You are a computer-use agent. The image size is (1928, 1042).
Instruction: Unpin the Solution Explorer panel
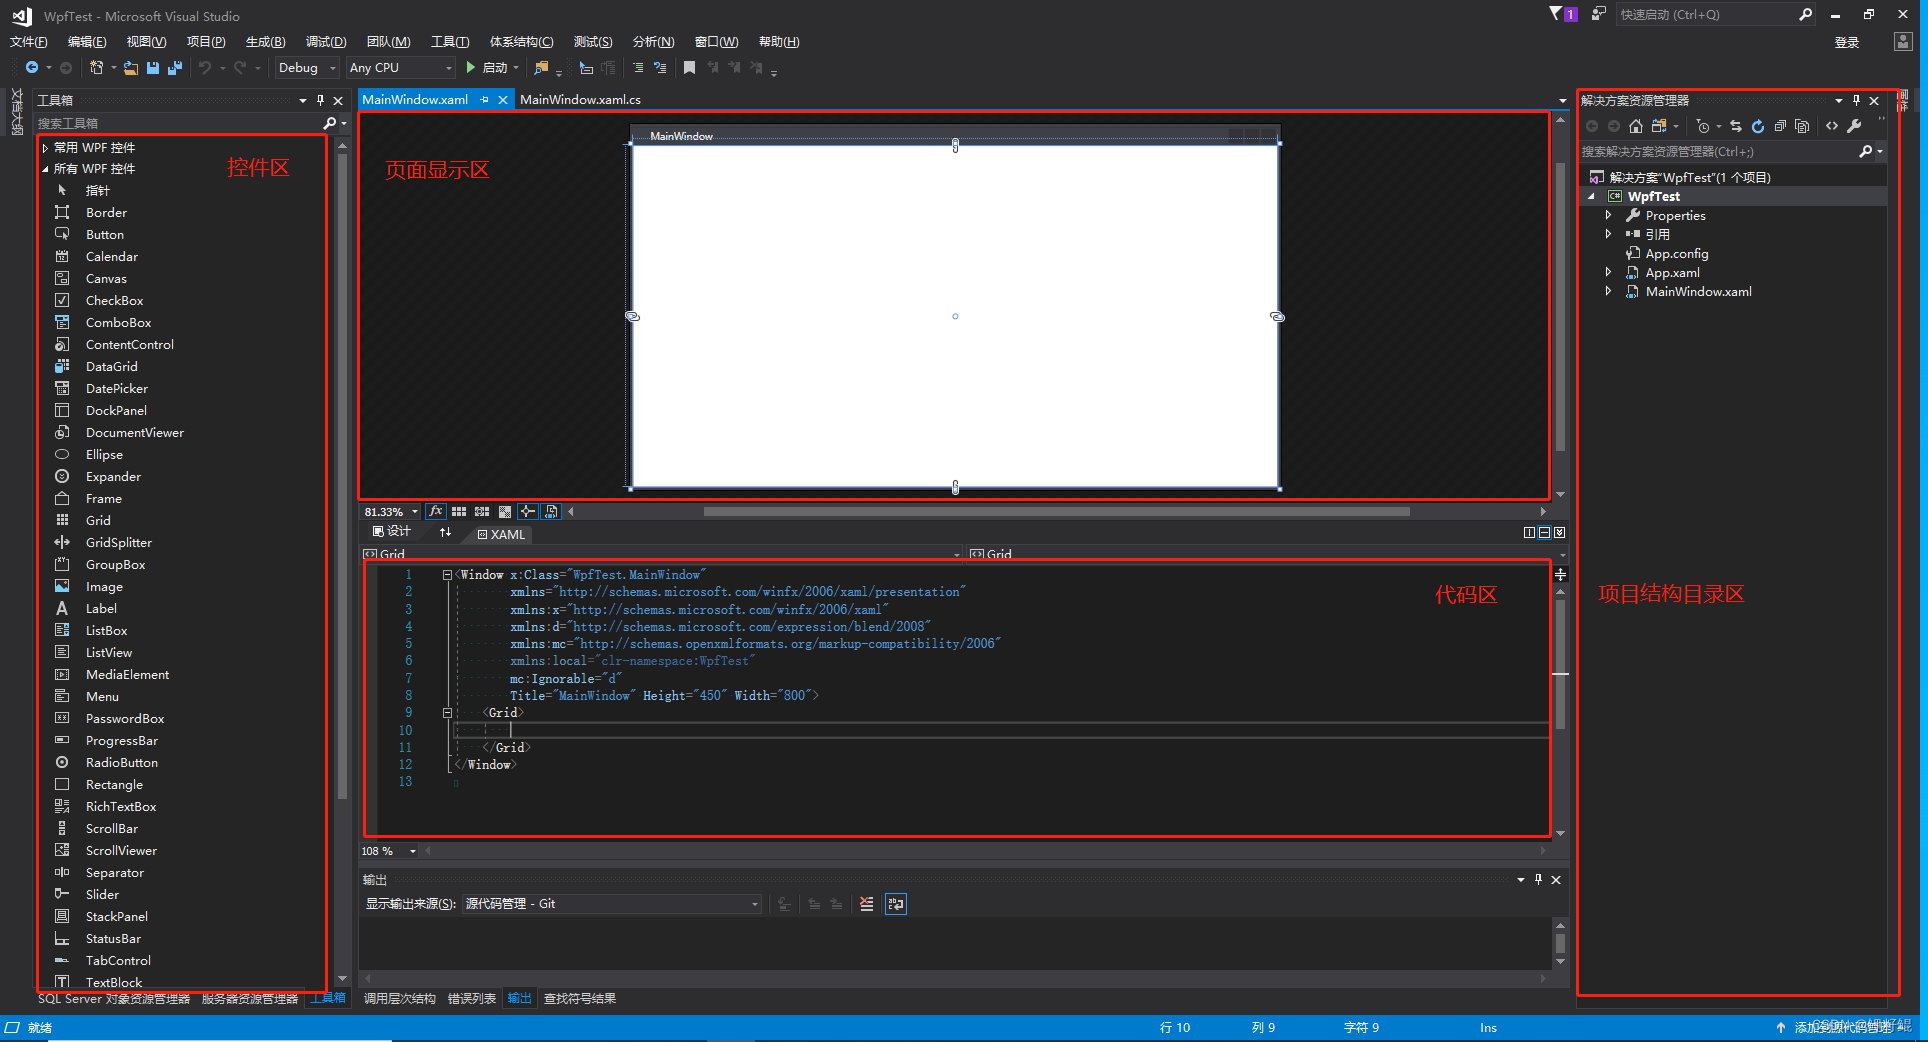tap(1856, 100)
